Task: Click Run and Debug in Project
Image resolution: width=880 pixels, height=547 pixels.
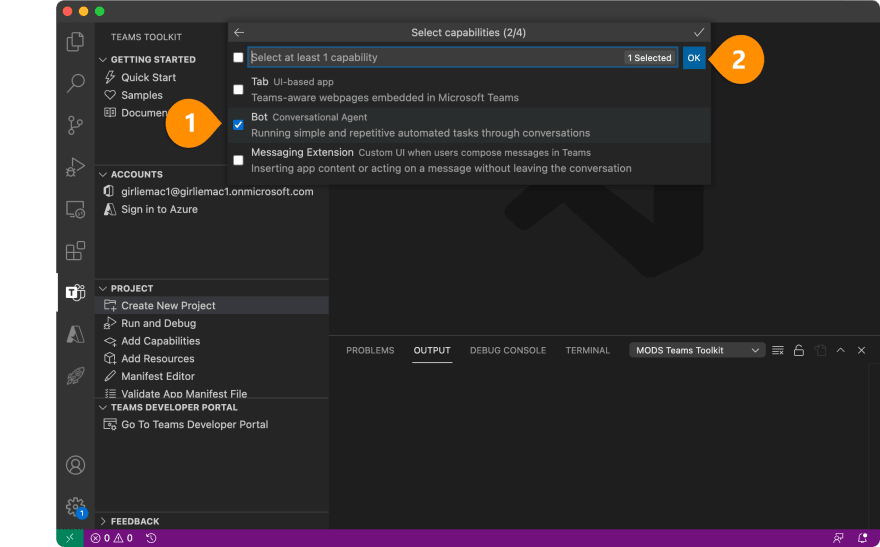Action: [159, 324]
